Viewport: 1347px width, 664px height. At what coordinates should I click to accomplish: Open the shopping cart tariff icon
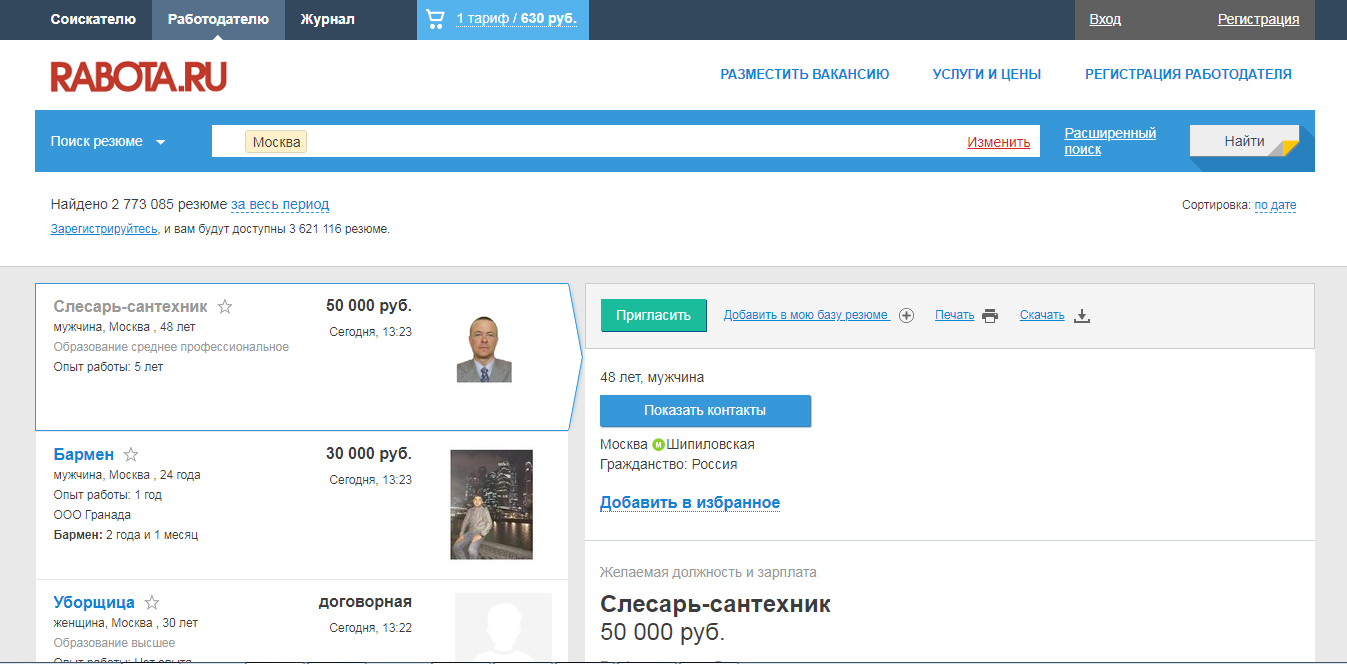pos(434,18)
